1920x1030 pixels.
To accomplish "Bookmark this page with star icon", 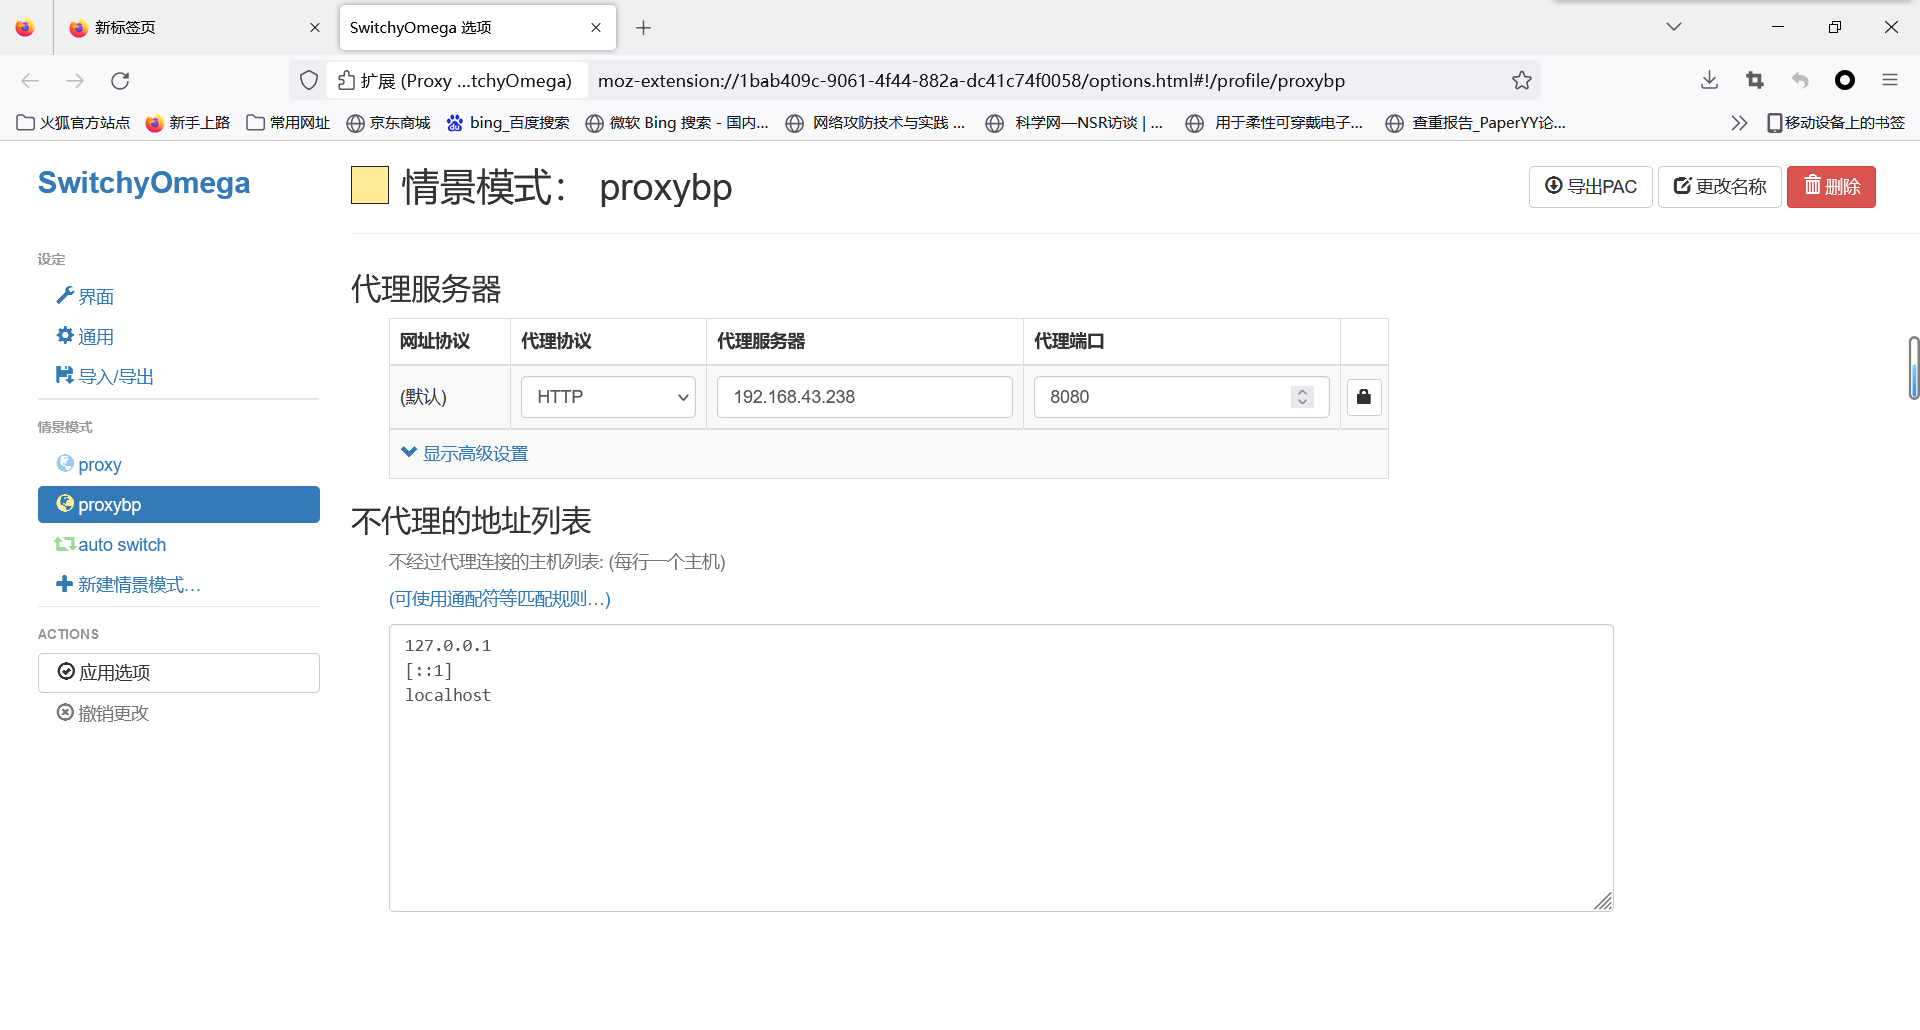I will 1522,81.
